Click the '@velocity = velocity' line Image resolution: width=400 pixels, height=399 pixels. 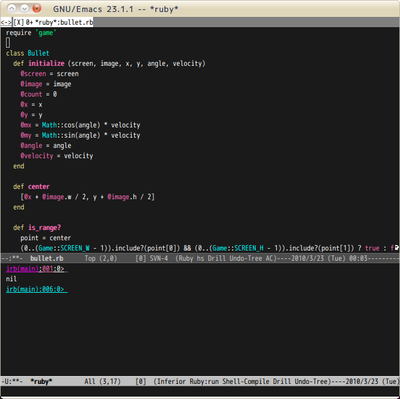coord(57,156)
